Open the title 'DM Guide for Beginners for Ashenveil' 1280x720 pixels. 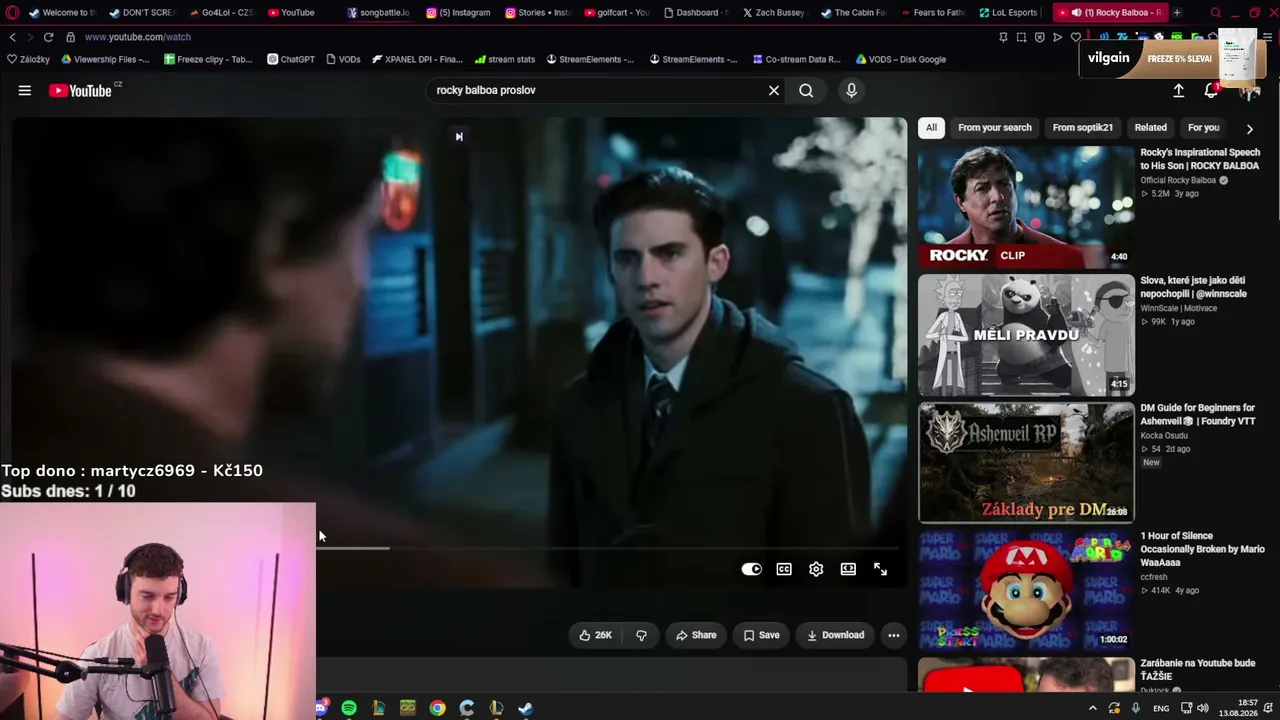[1198, 414]
